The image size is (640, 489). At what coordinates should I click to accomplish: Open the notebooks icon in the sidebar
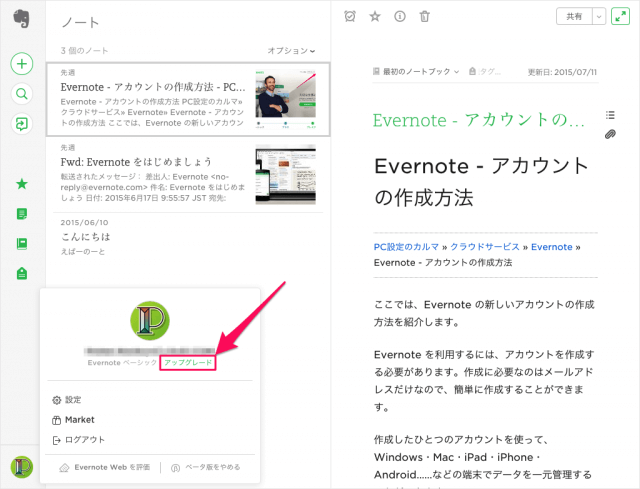pos(21,243)
